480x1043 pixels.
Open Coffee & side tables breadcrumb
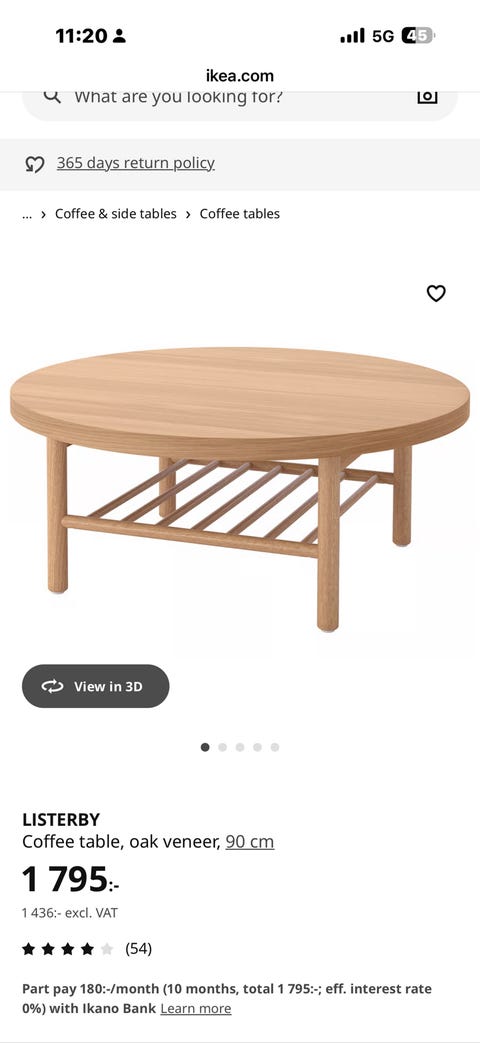[116, 214]
